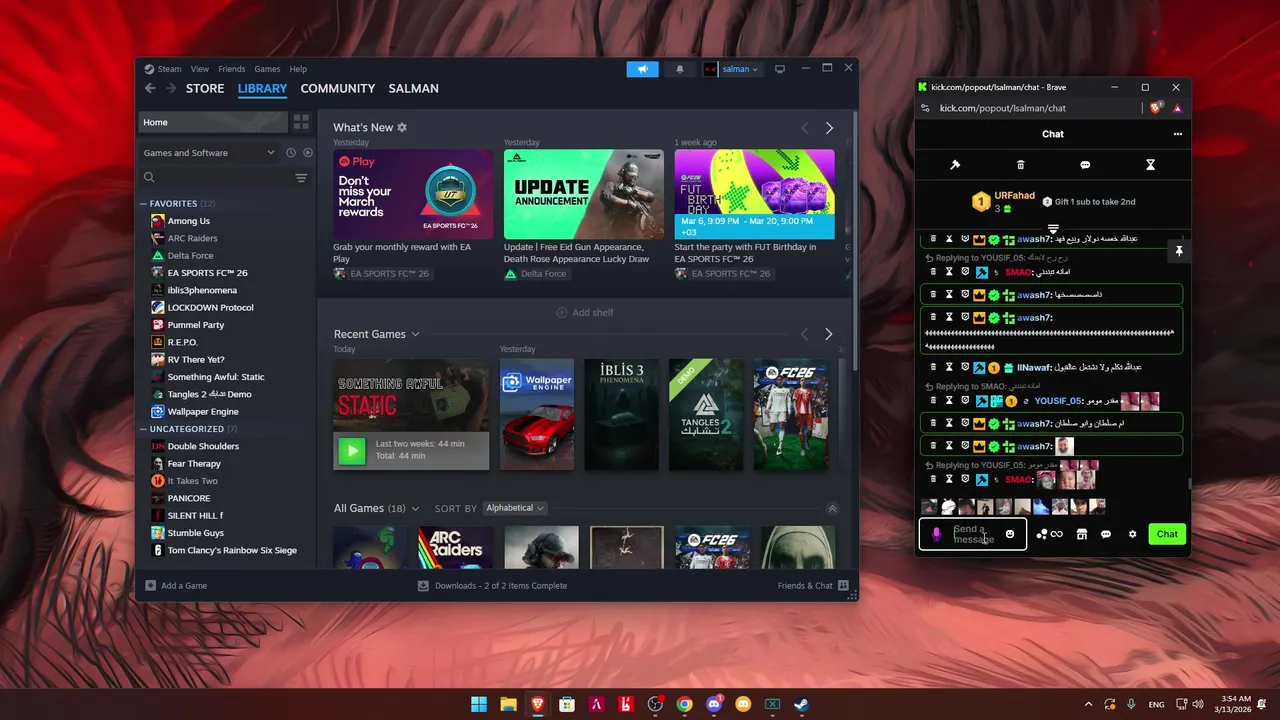The image size is (1280, 720).
Task: Collapse All Games shelf chevron icon
Action: tap(832, 508)
